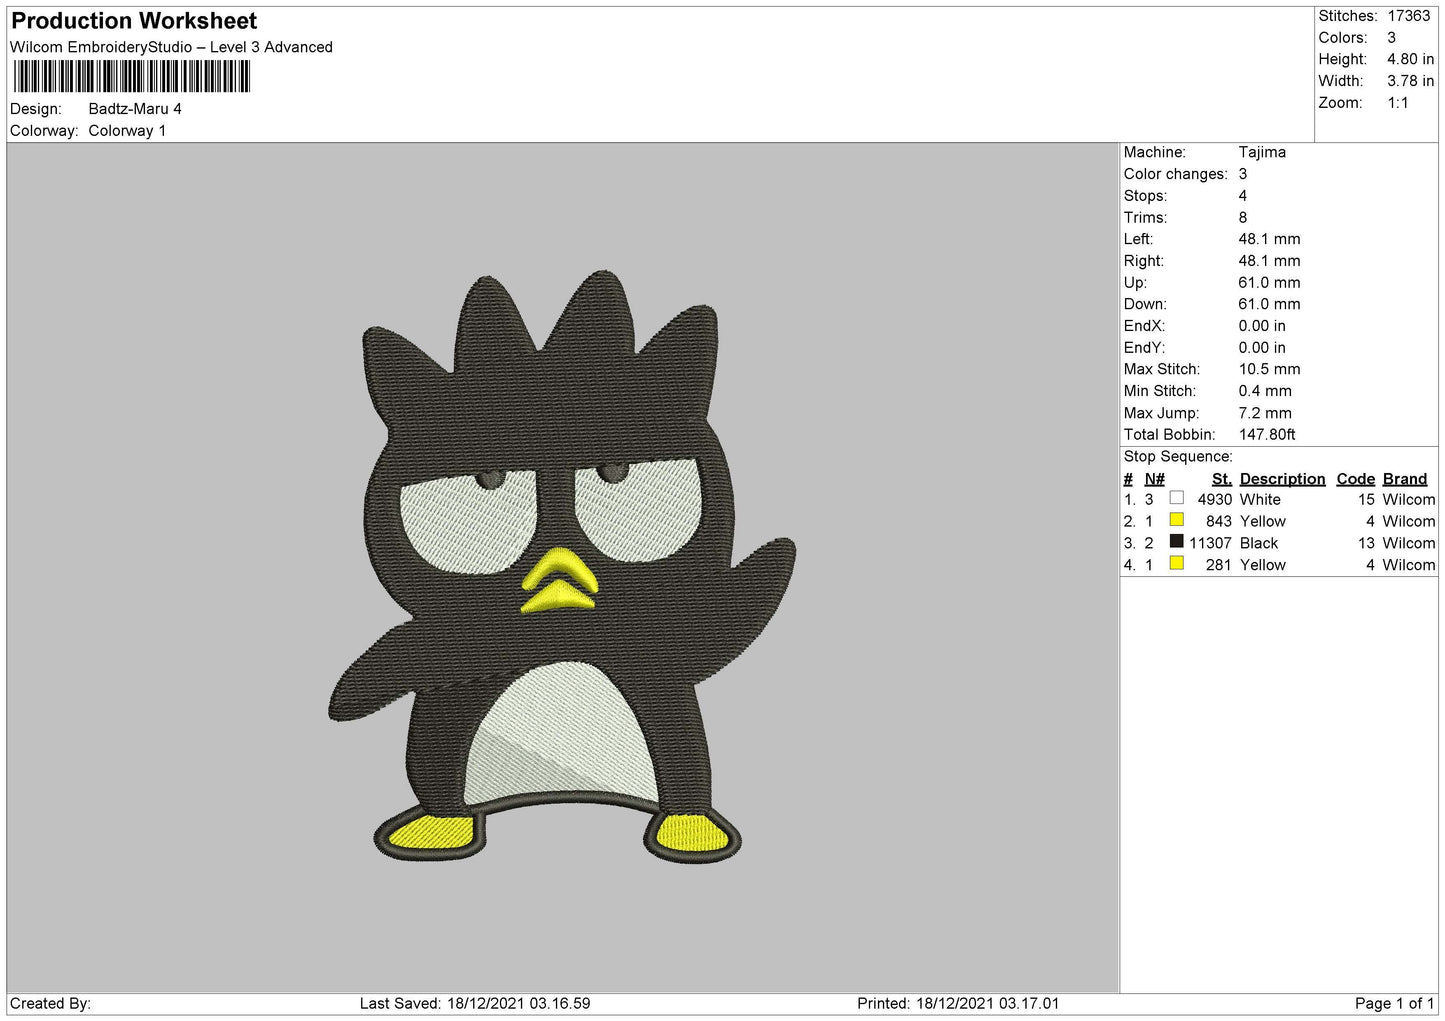Click the Badtz-Maru embroidery design preview
The width and height of the screenshot is (1445, 1021).
pos(561,566)
